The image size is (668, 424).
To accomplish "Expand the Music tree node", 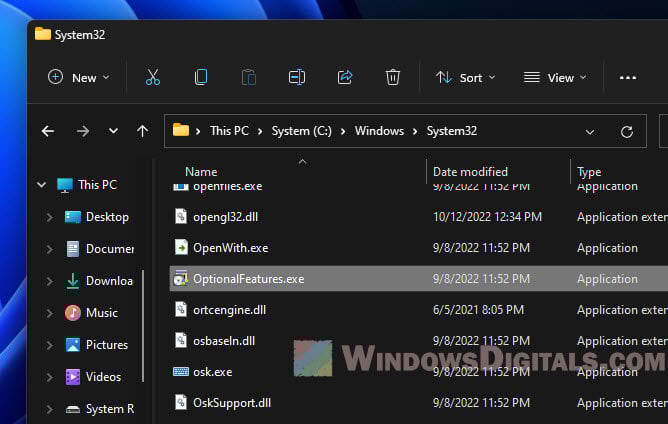I will [x=49, y=313].
